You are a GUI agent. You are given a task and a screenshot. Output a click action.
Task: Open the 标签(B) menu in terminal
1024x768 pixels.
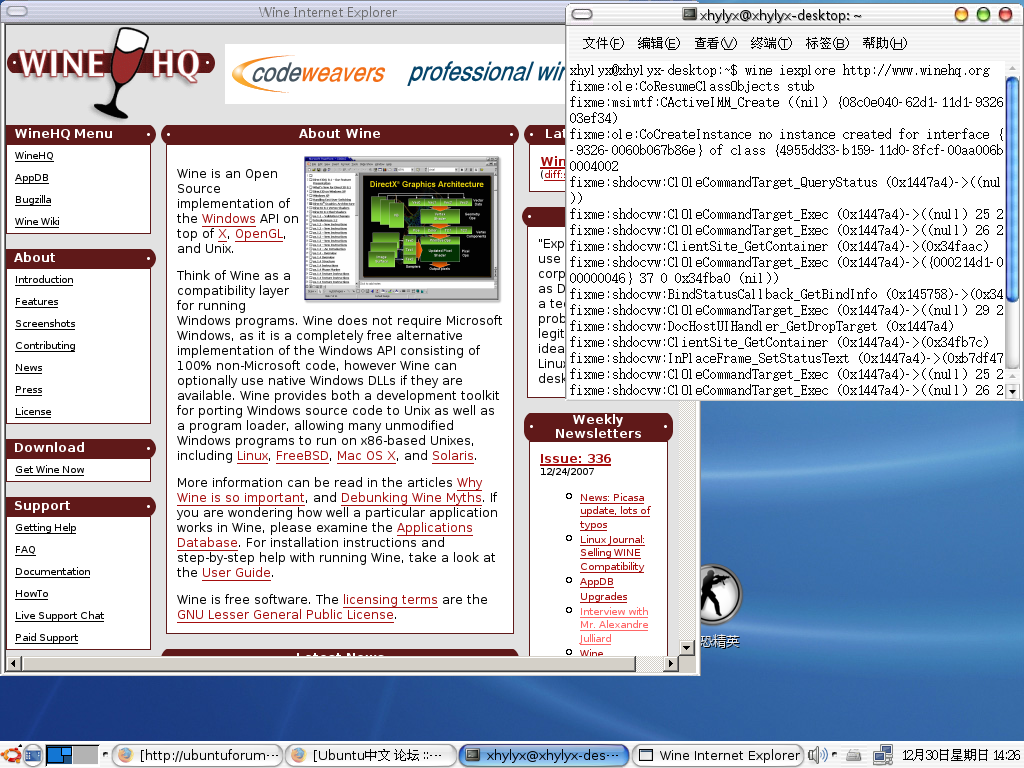pyautogui.click(x=827, y=43)
